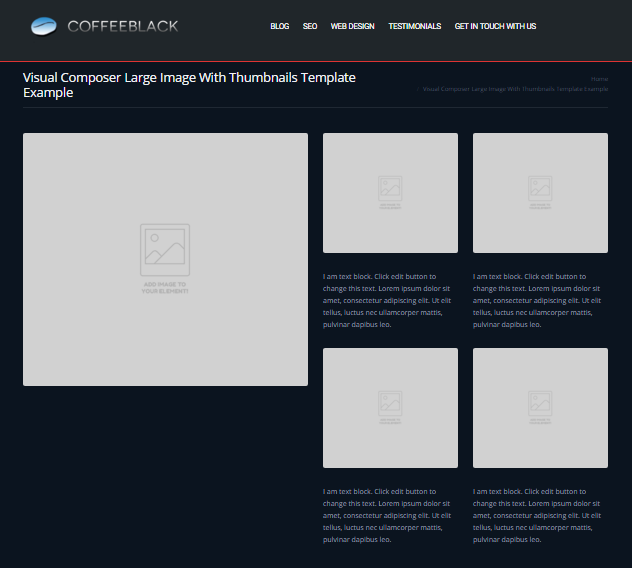Click the text block under top-left thumbnail
The height and width of the screenshot is (568, 632).
(387, 300)
